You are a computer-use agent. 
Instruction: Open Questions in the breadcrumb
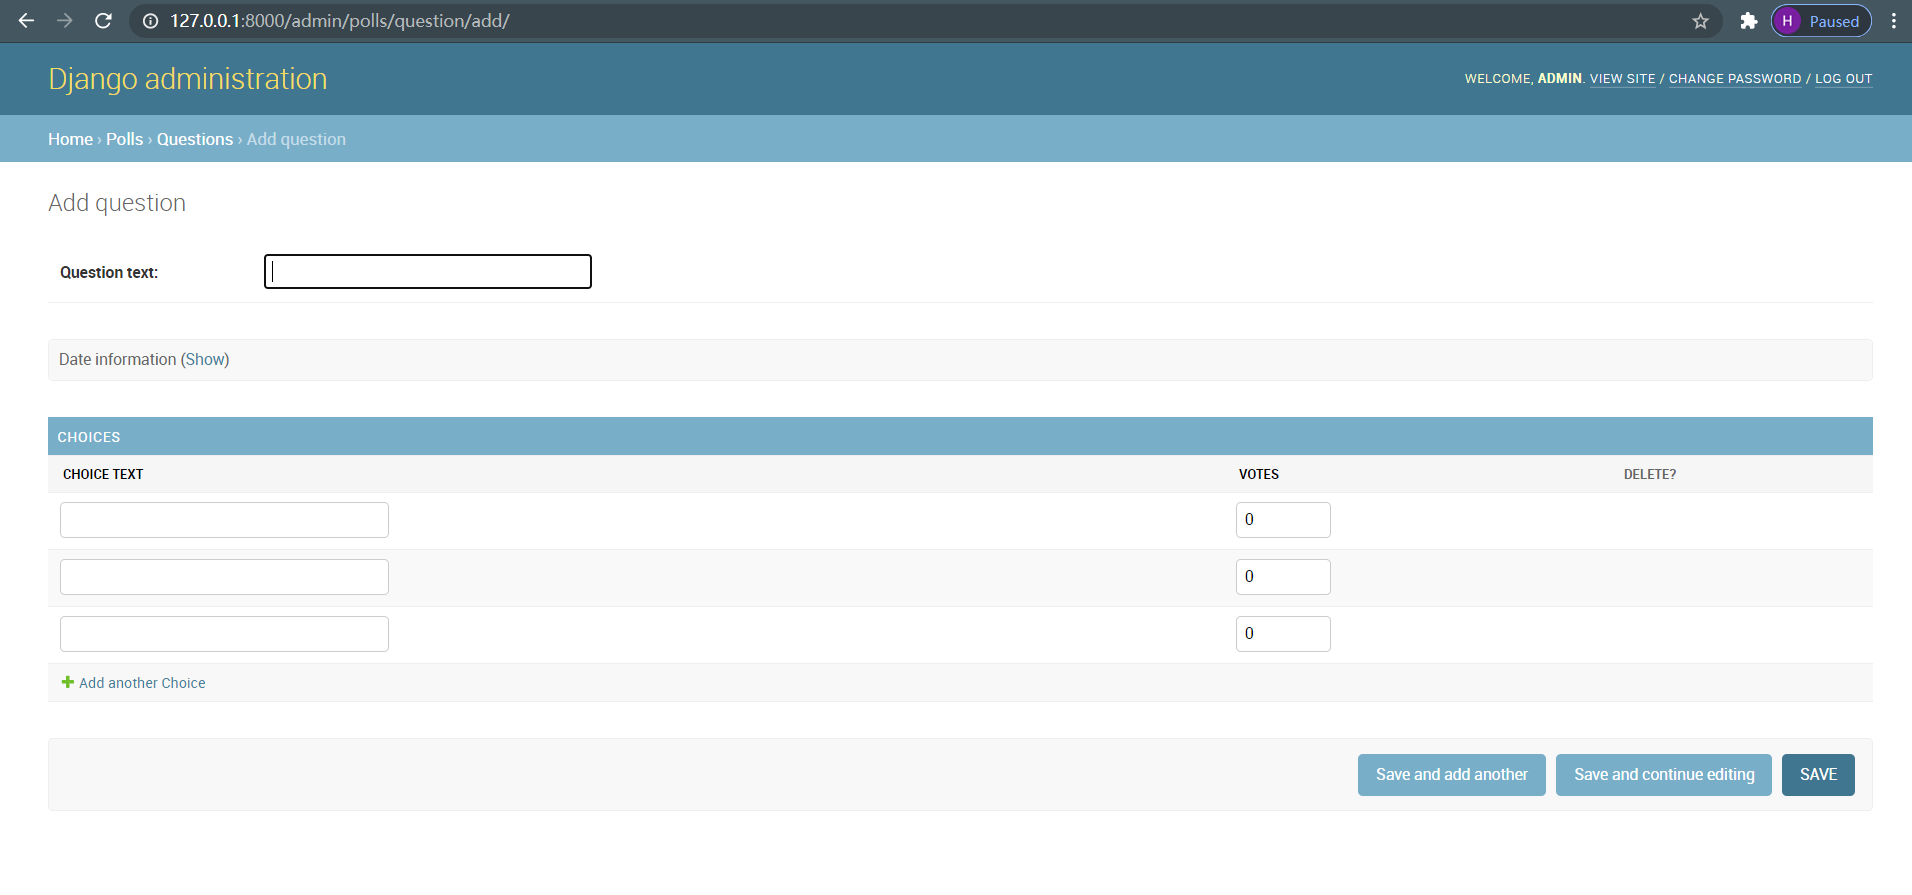[x=195, y=139]
